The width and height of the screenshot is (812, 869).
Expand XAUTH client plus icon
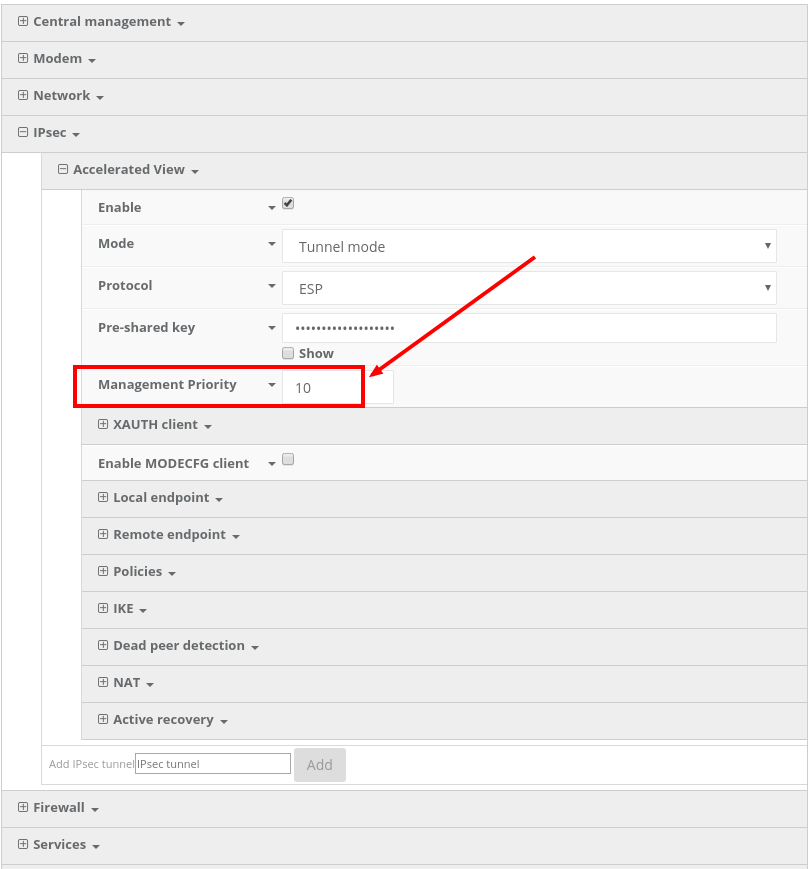[103, 424]
